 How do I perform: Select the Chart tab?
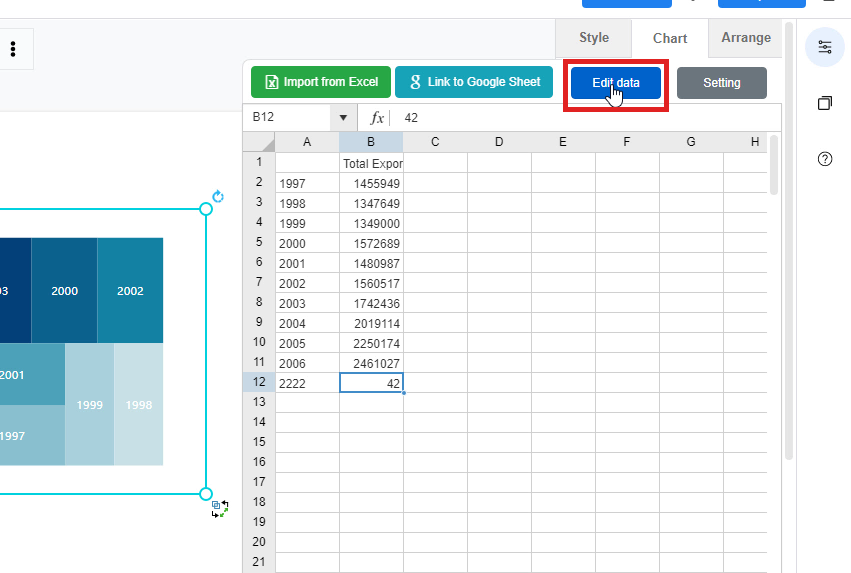coord(669,38)
